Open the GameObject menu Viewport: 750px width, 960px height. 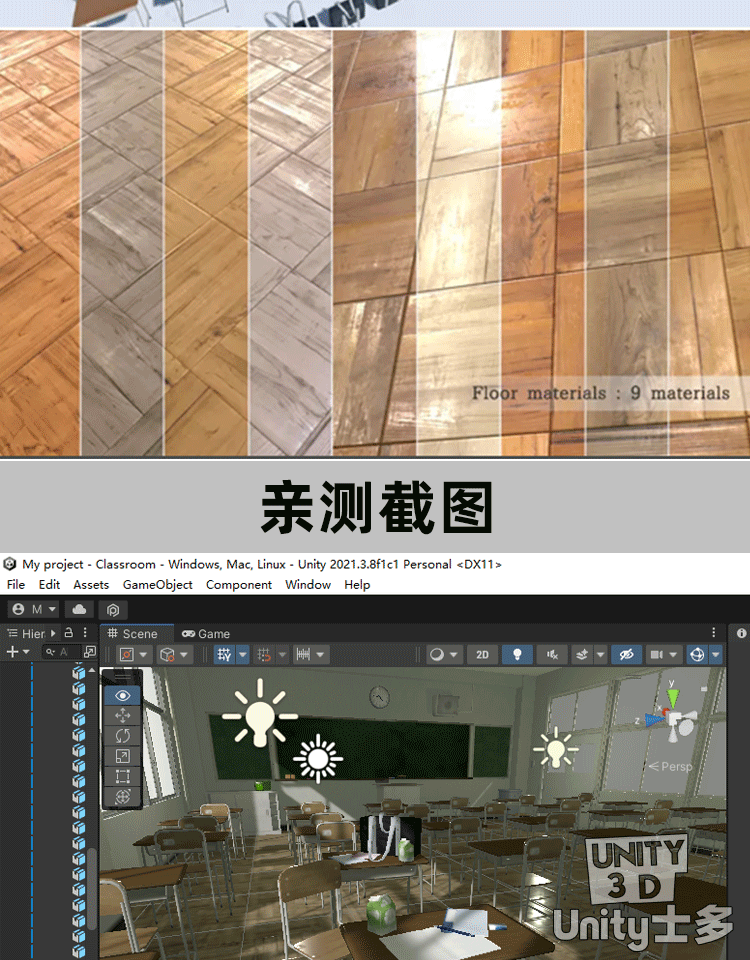[x=157, y=585]
